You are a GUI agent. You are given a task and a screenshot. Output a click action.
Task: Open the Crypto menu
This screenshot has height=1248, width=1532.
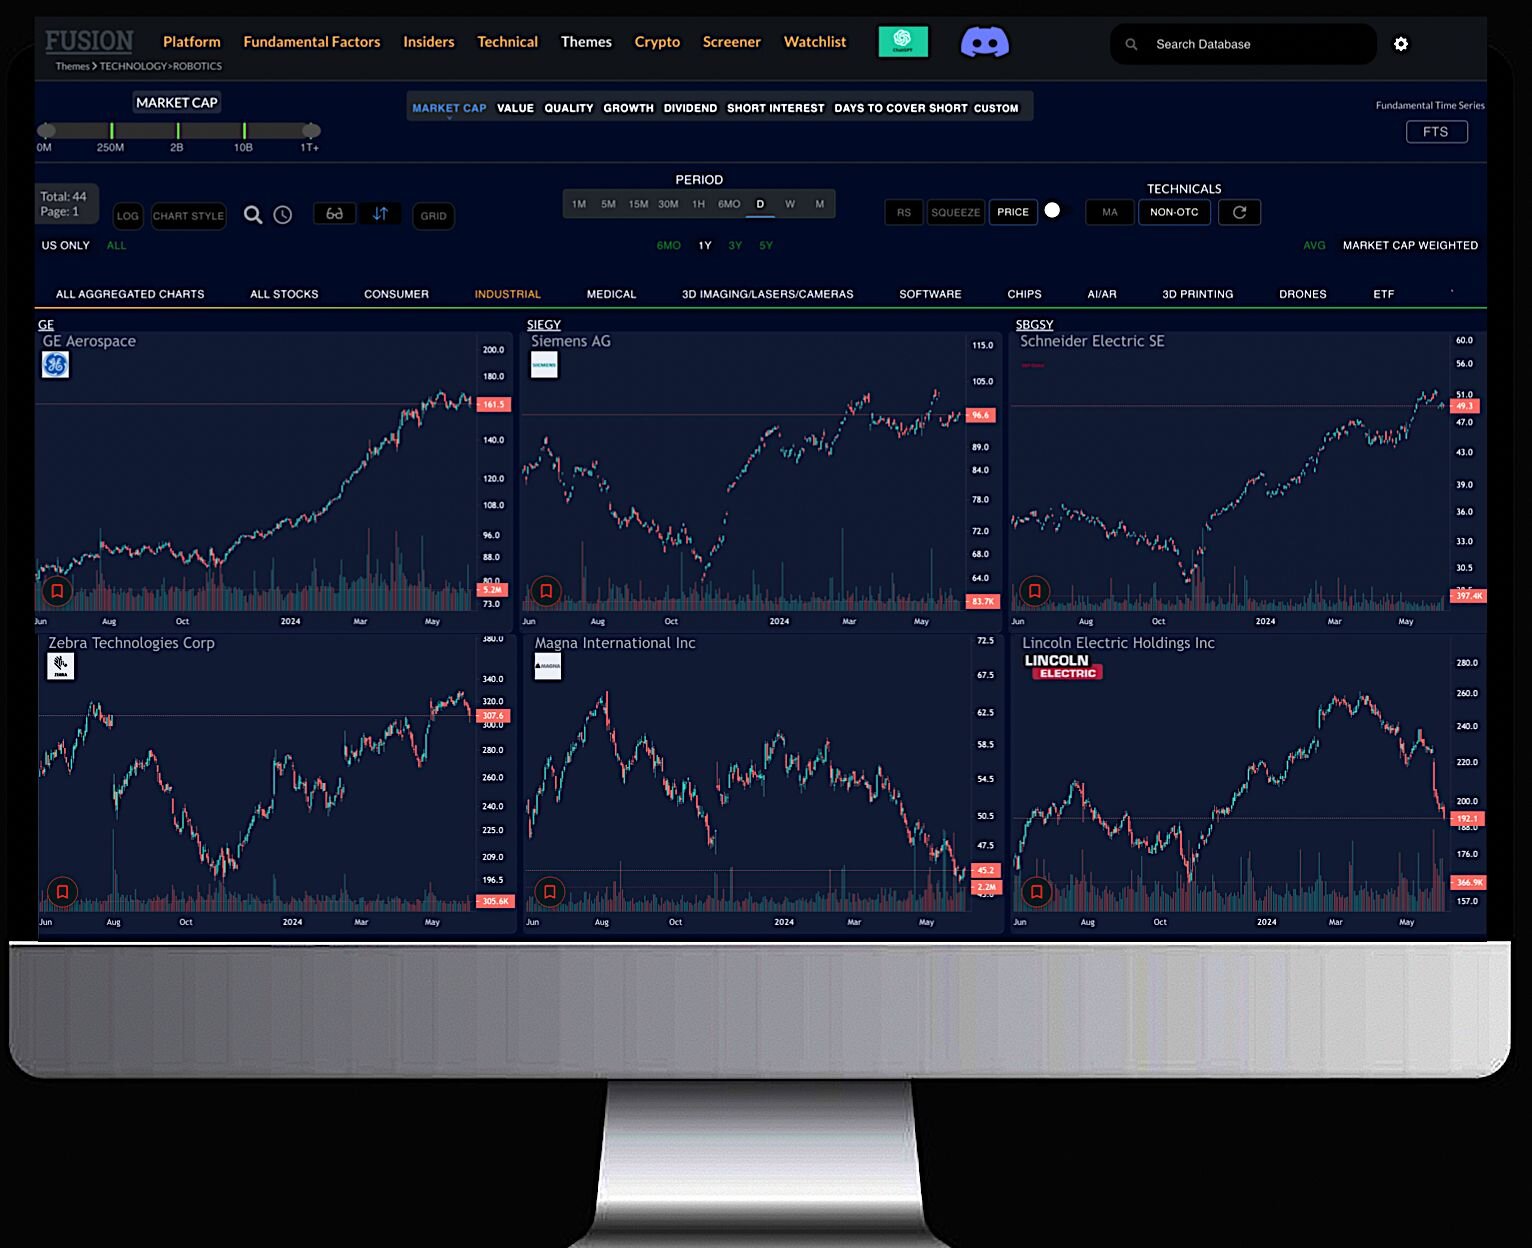pyautogui.click(x=657, y=42)
